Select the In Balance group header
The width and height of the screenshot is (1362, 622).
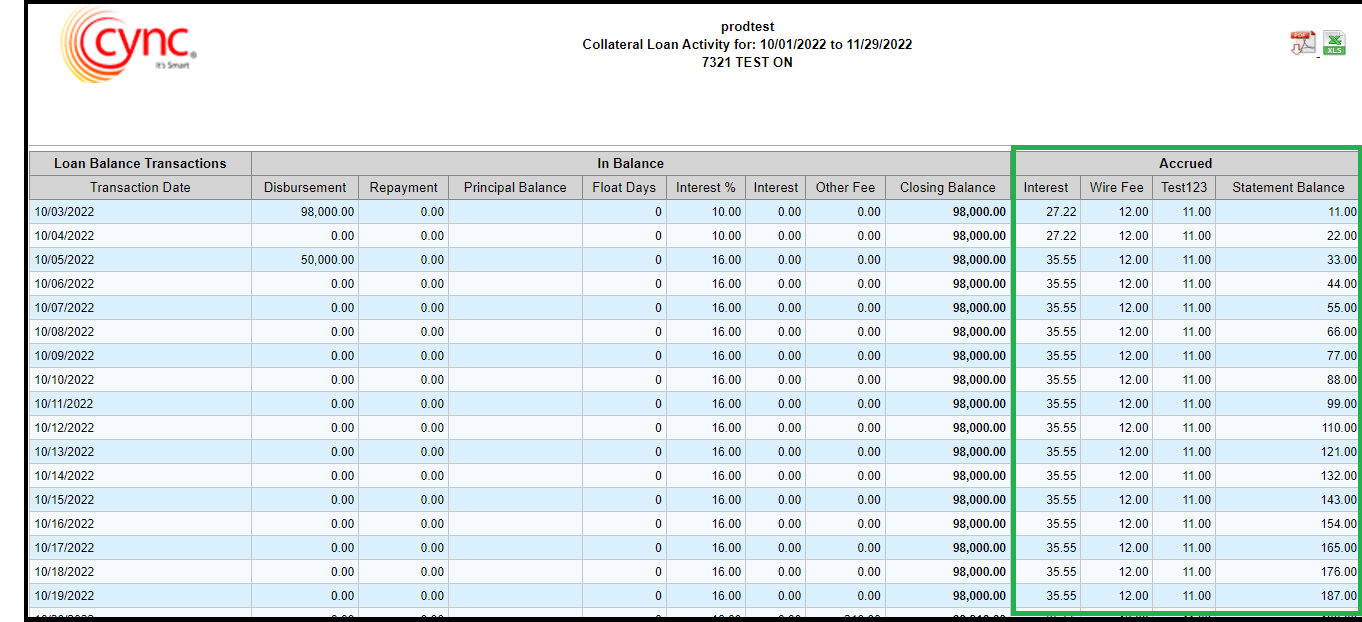630,163
